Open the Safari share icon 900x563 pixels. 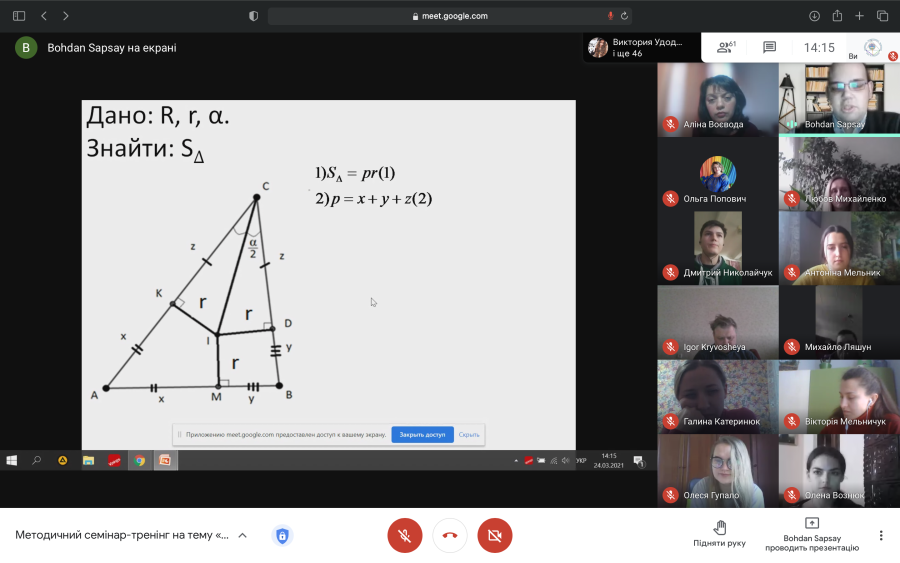pos(837,16)
